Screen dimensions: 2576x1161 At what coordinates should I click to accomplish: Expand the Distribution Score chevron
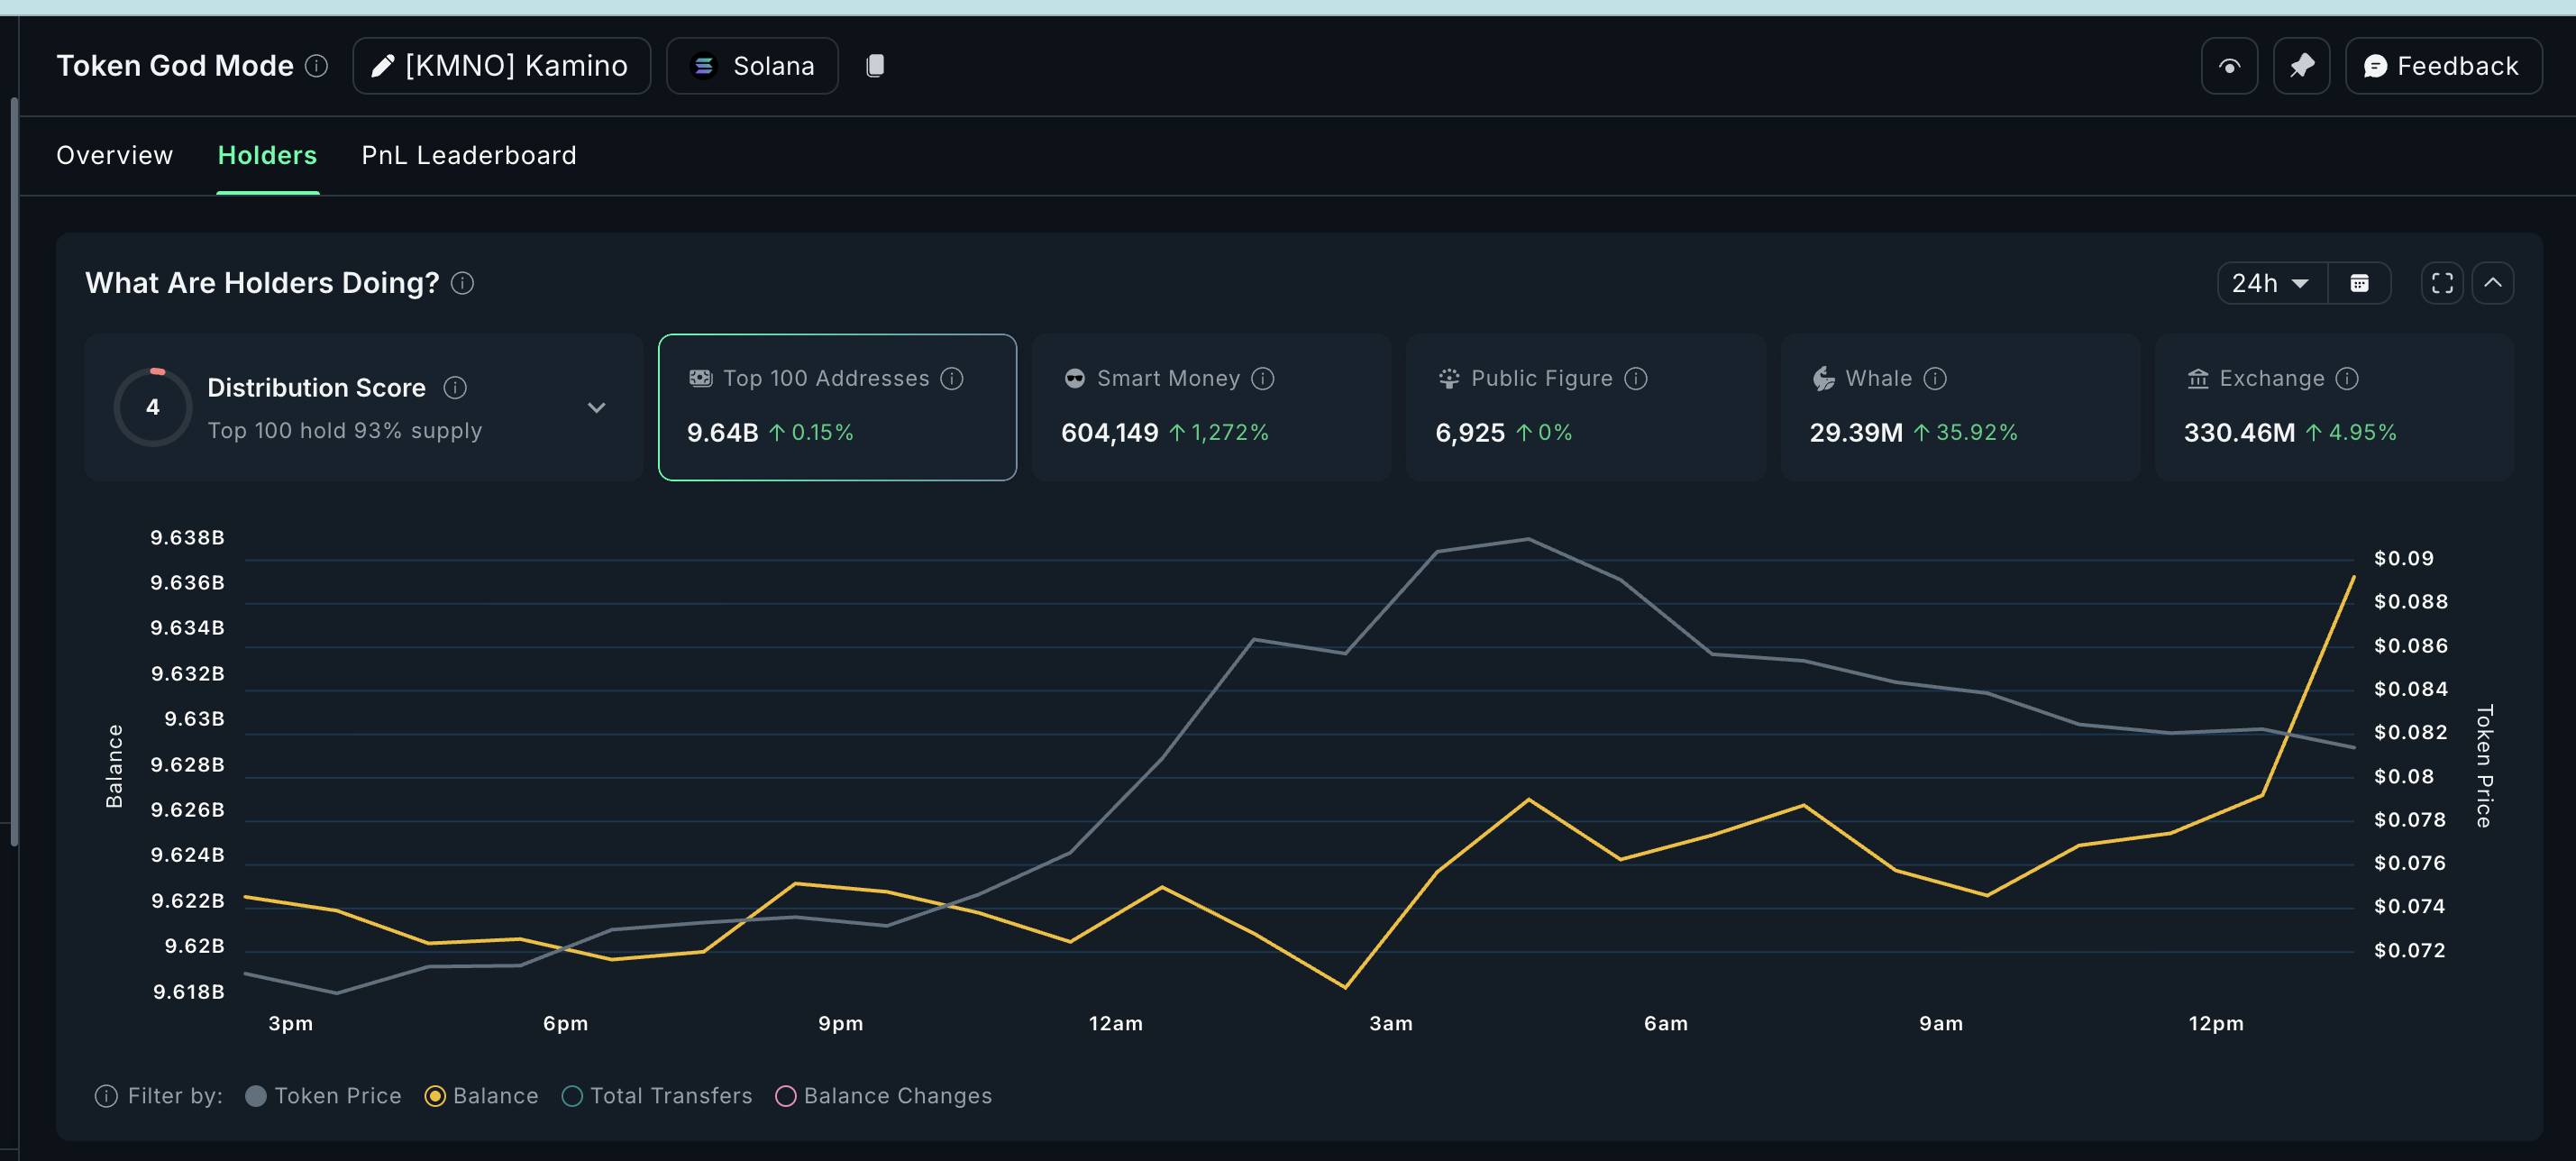(x=596, y=407)
